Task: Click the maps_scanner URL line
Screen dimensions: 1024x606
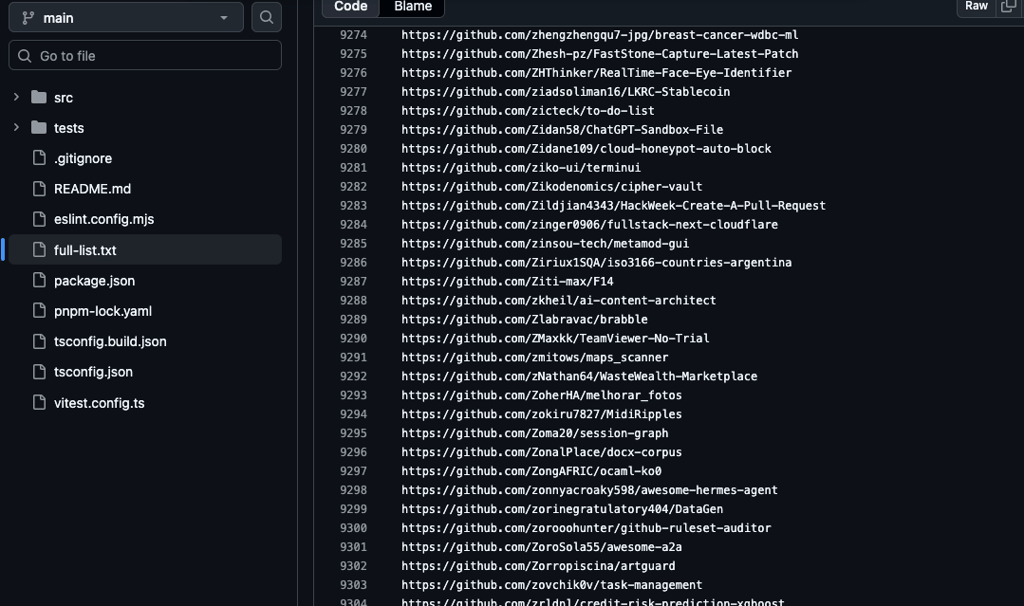Action: click(x=535, y=357)
